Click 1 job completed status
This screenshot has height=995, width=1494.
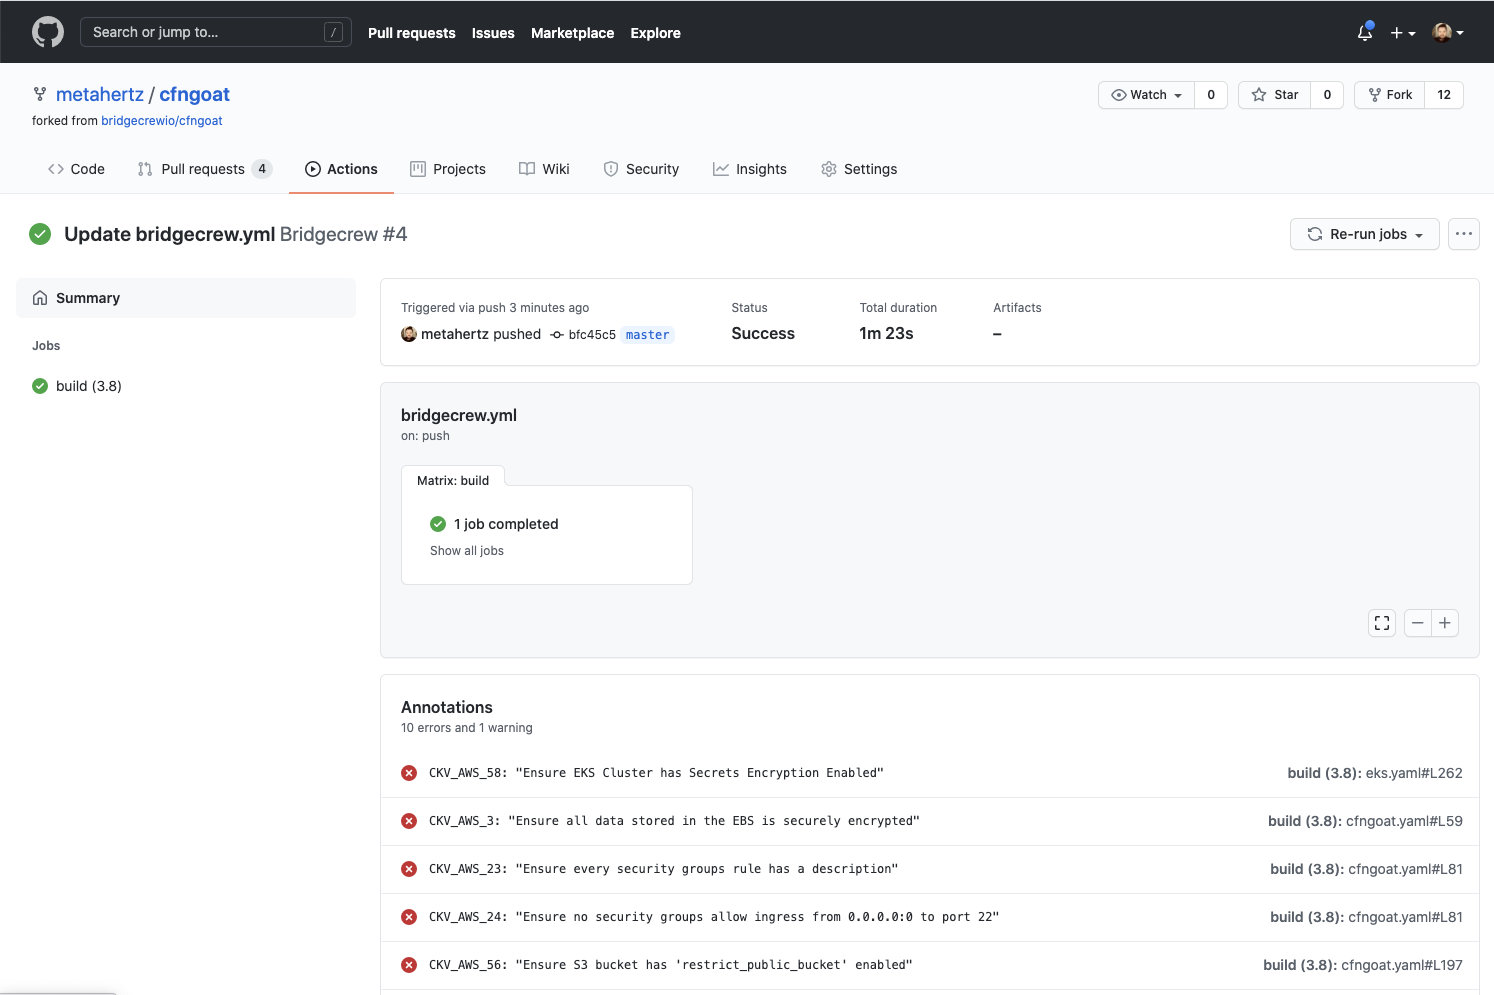pos(494,524)
